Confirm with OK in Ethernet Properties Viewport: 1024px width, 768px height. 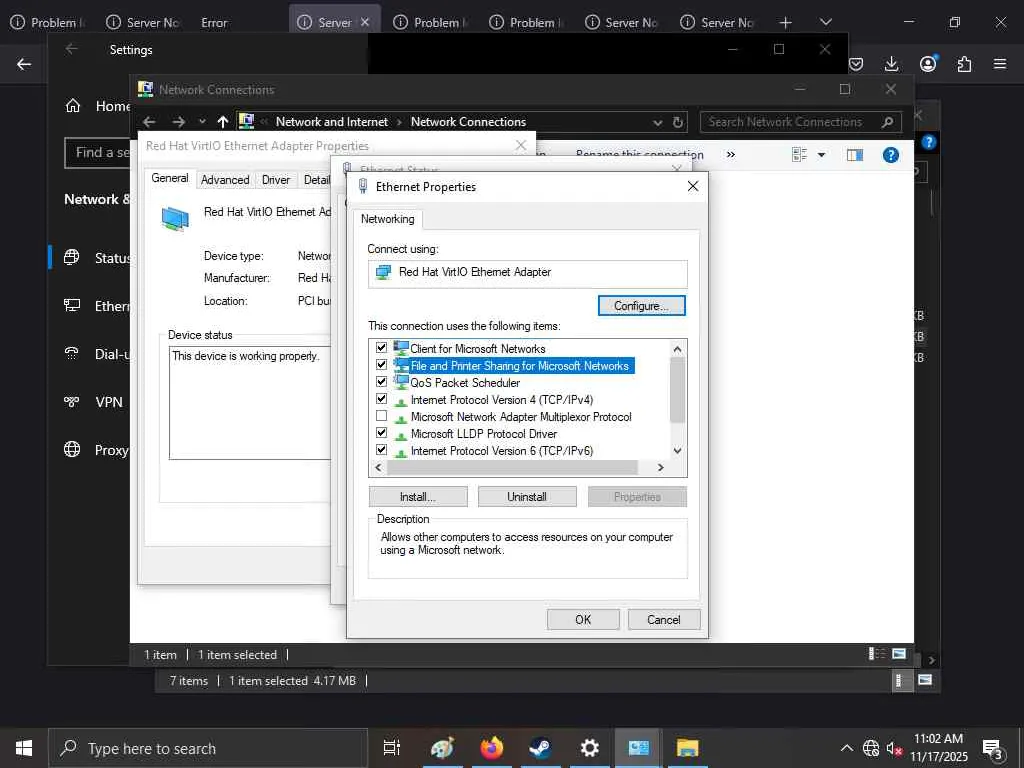(x=583, y=620)
